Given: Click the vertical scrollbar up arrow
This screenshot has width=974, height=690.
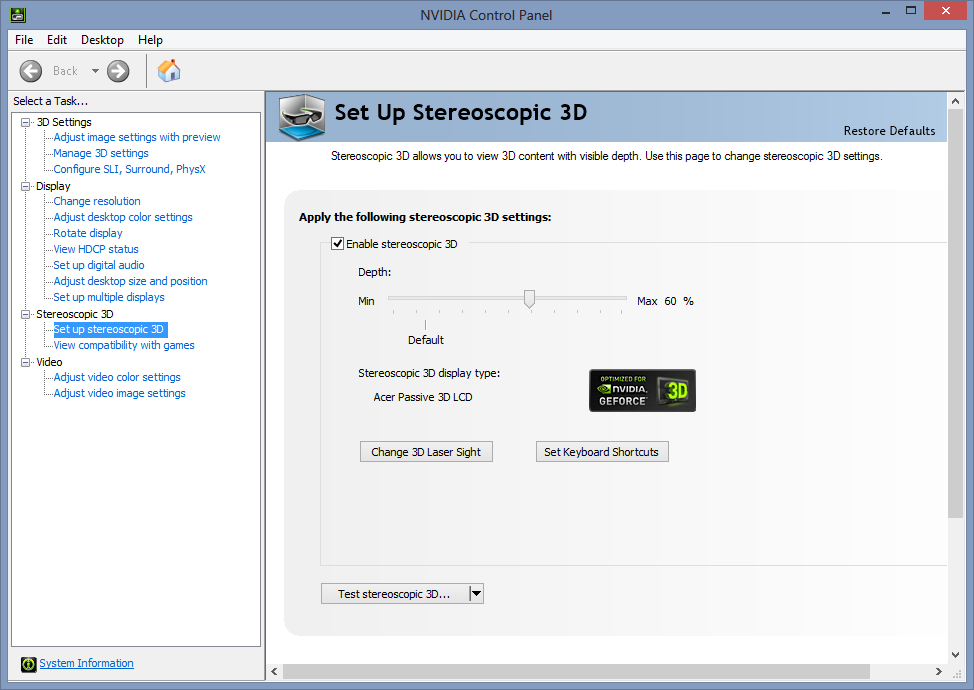Looking at the screenshot, I should 955,101.
